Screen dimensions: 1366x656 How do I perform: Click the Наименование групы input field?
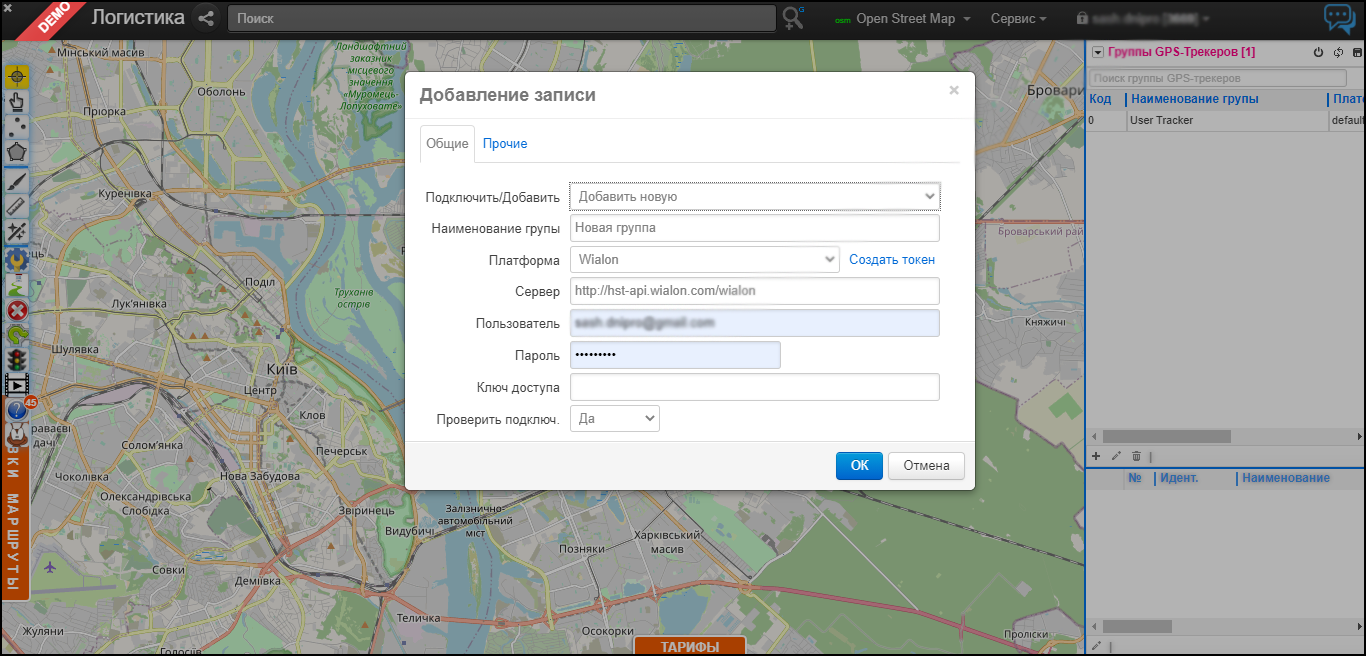[755, 228]
